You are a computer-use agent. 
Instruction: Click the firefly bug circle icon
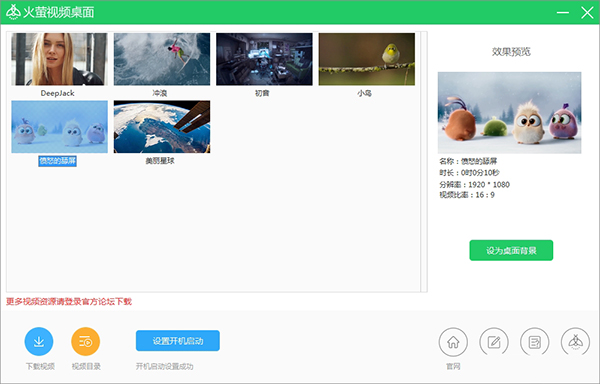coord(575,342)
